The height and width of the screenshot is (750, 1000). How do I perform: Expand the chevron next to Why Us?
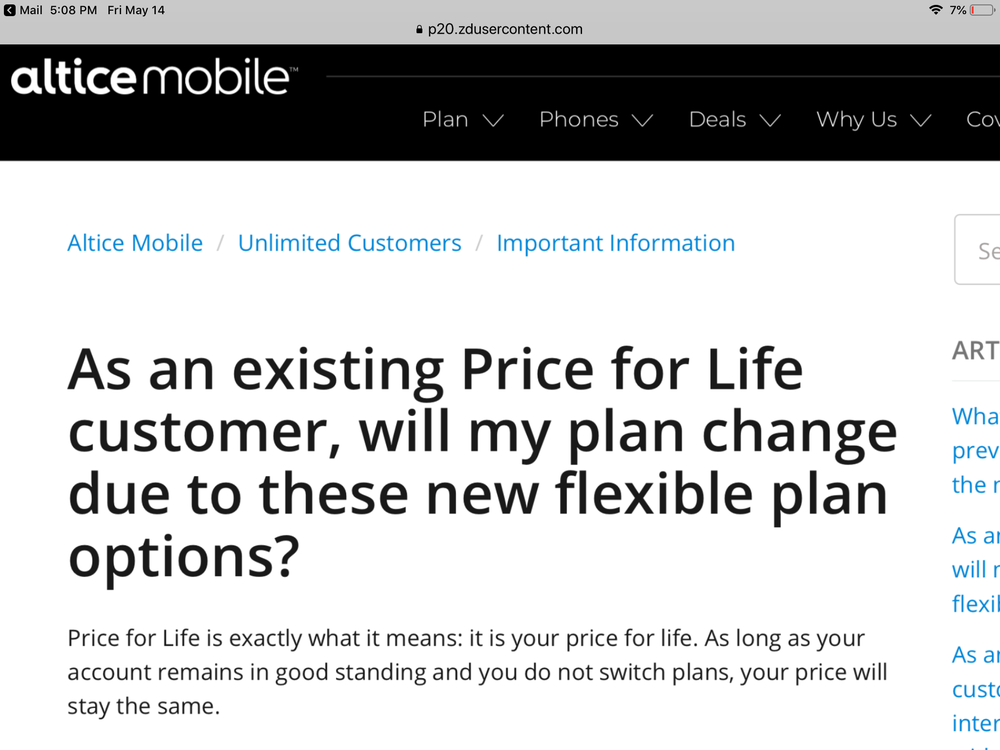coord(921,121)
